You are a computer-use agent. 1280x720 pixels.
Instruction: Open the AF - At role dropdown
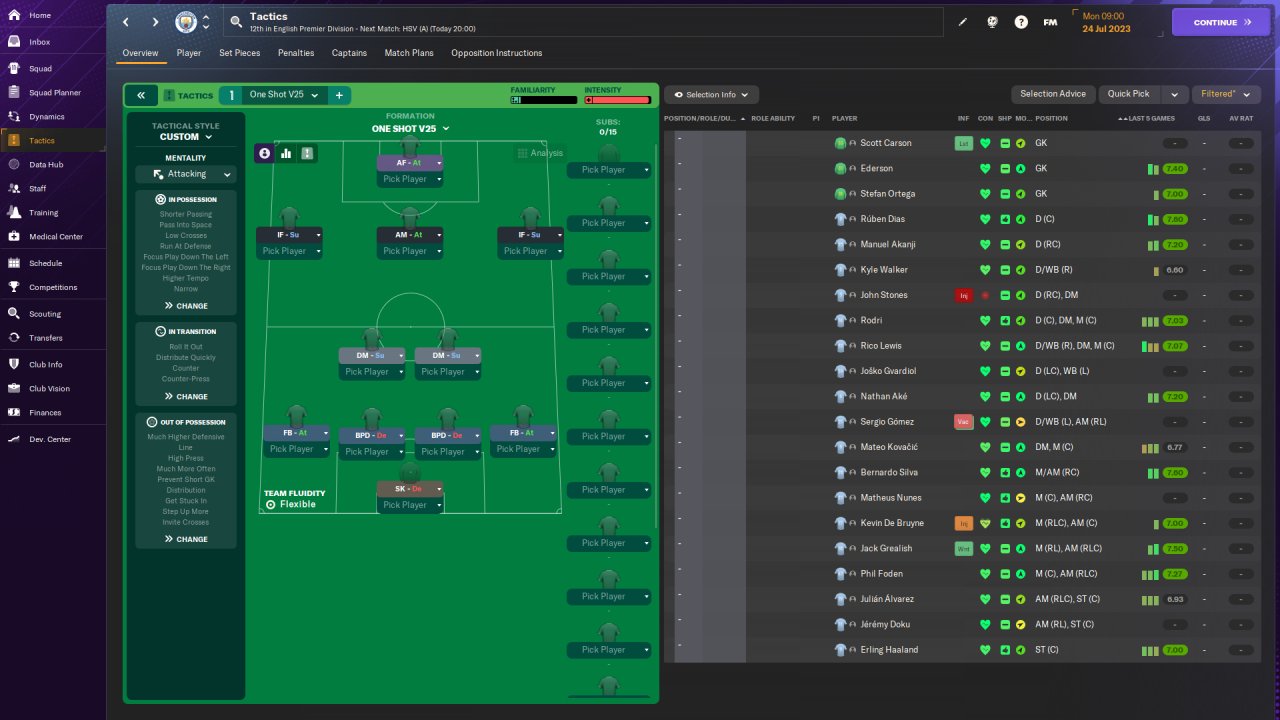coord(410,162)
